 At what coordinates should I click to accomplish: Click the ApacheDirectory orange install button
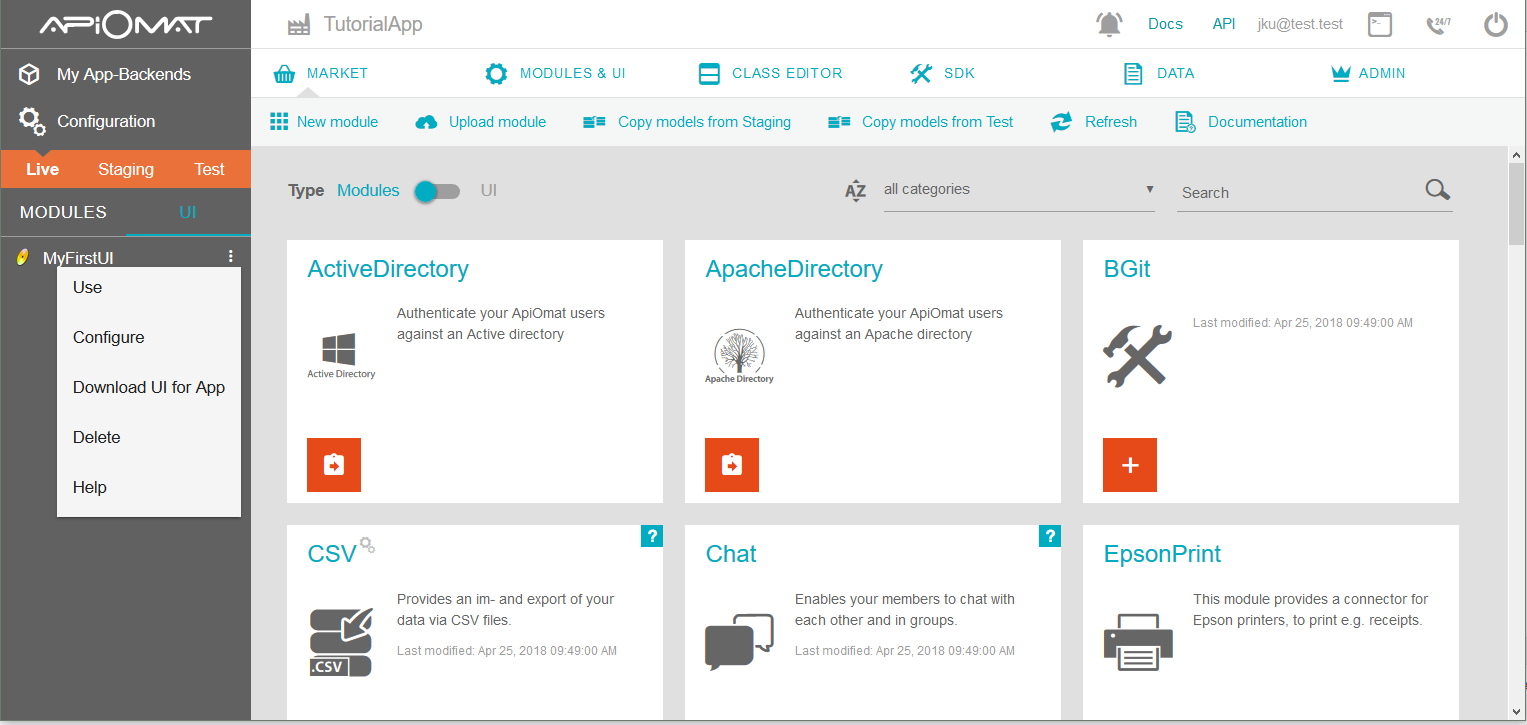[x=732, y=465]
